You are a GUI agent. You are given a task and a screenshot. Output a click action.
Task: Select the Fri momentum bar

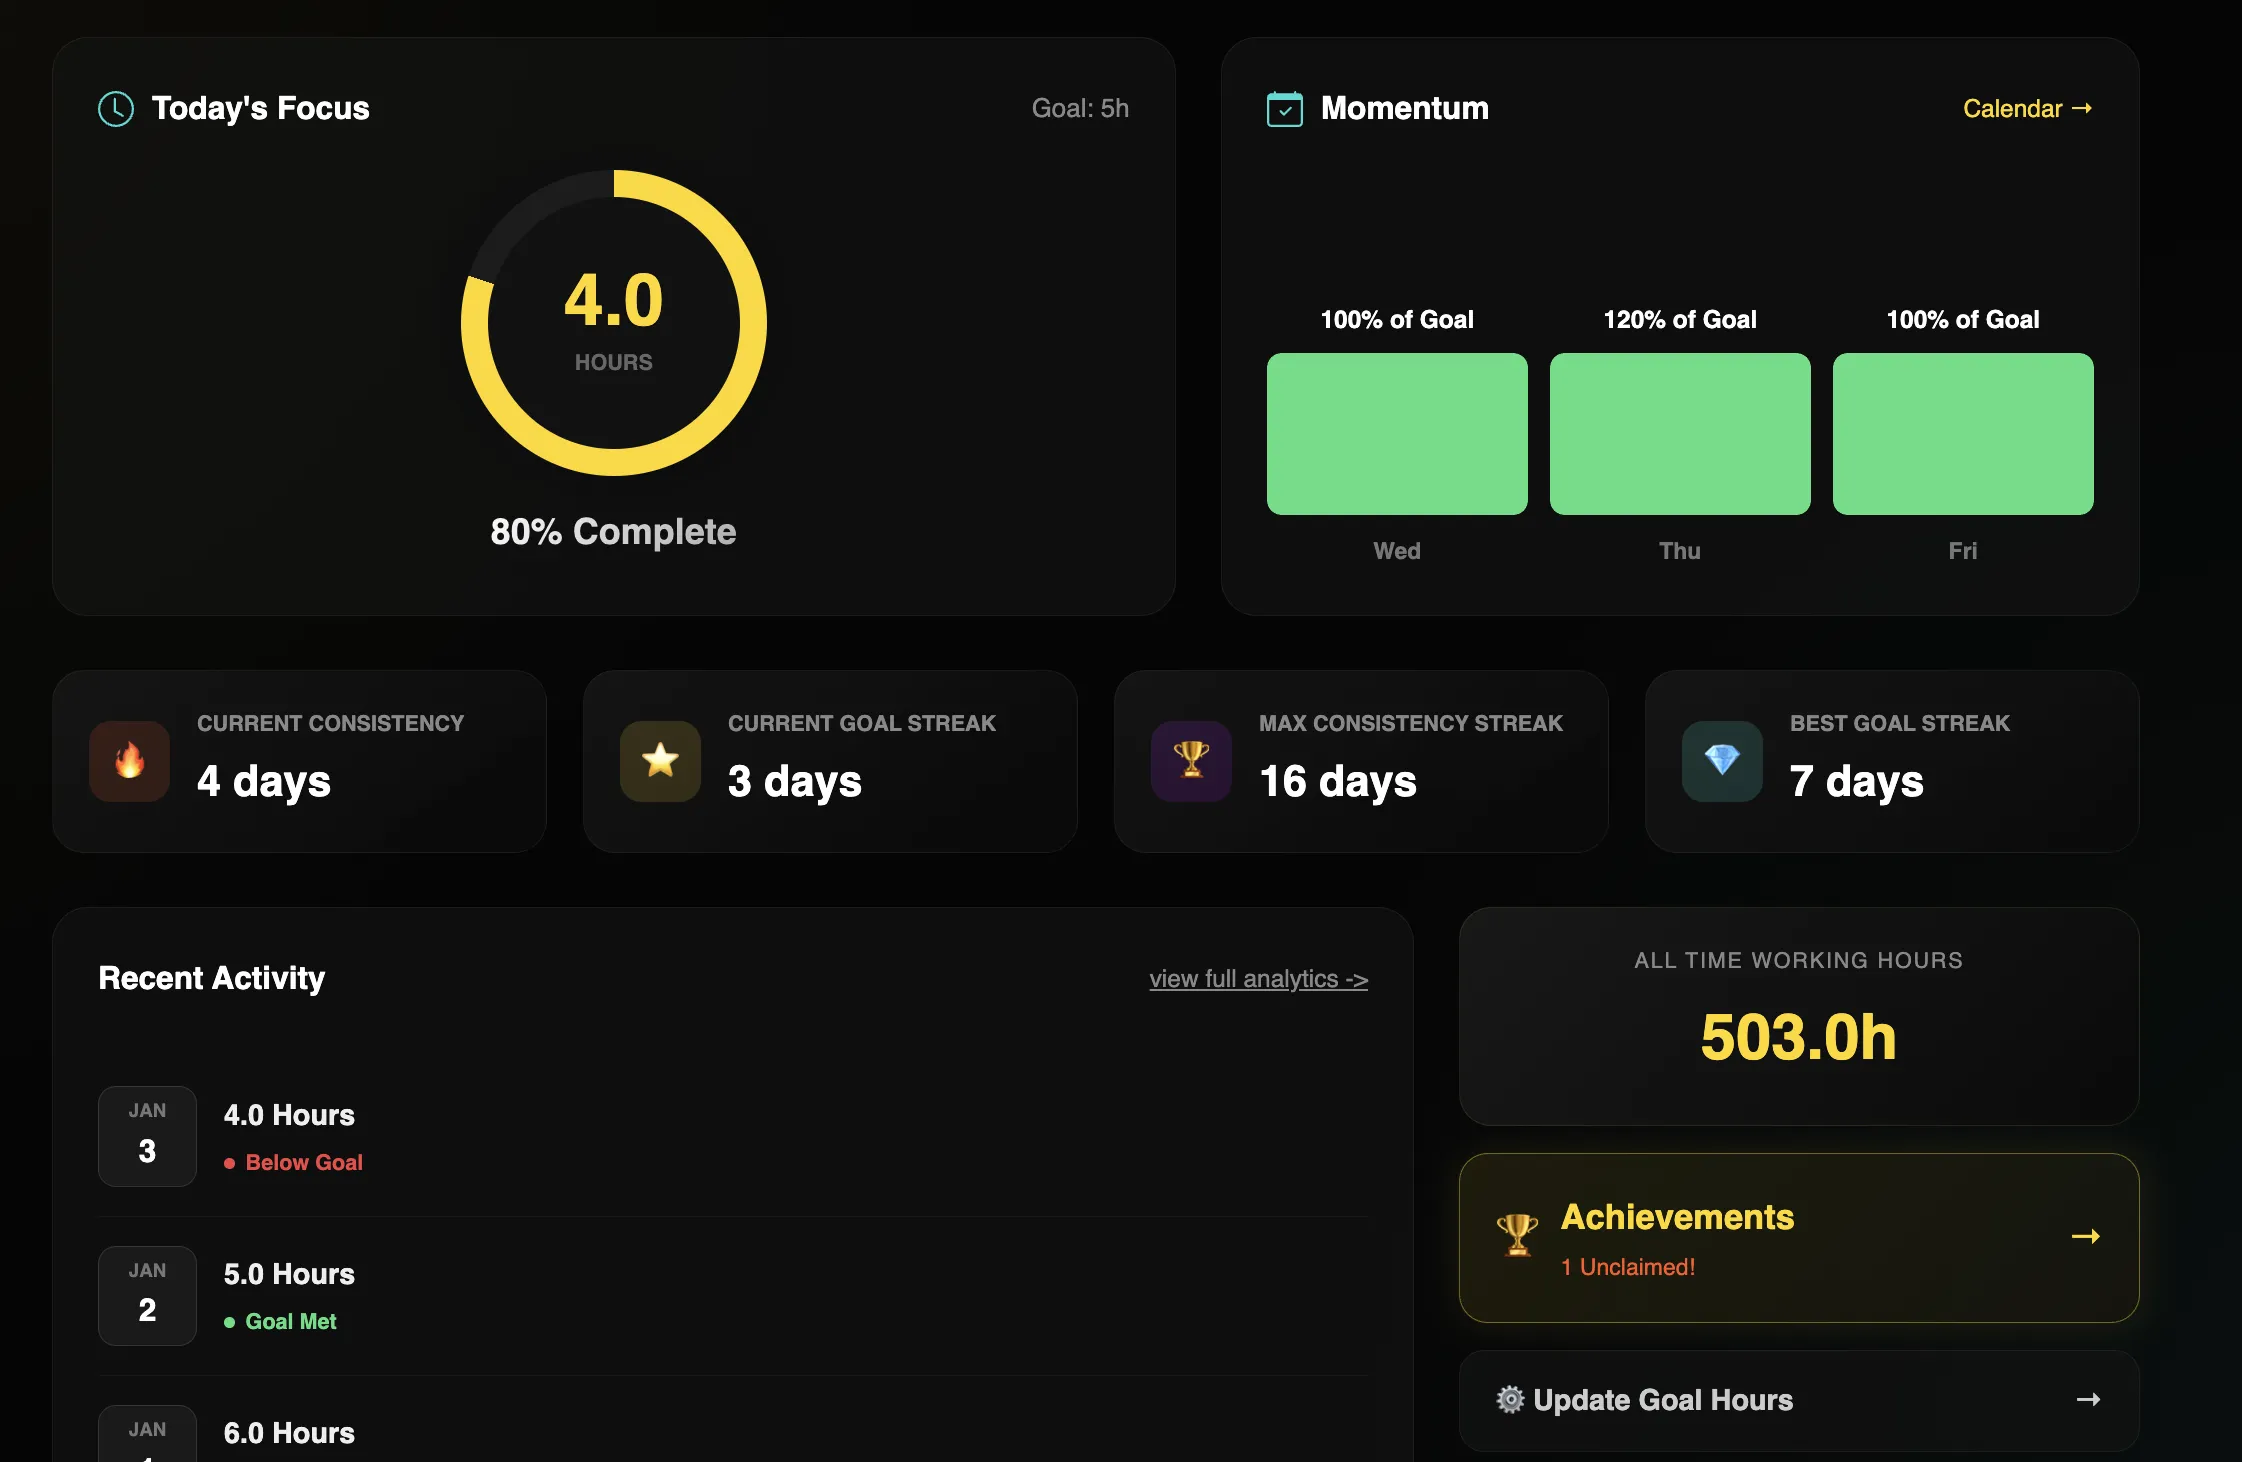pos(1962,434)
